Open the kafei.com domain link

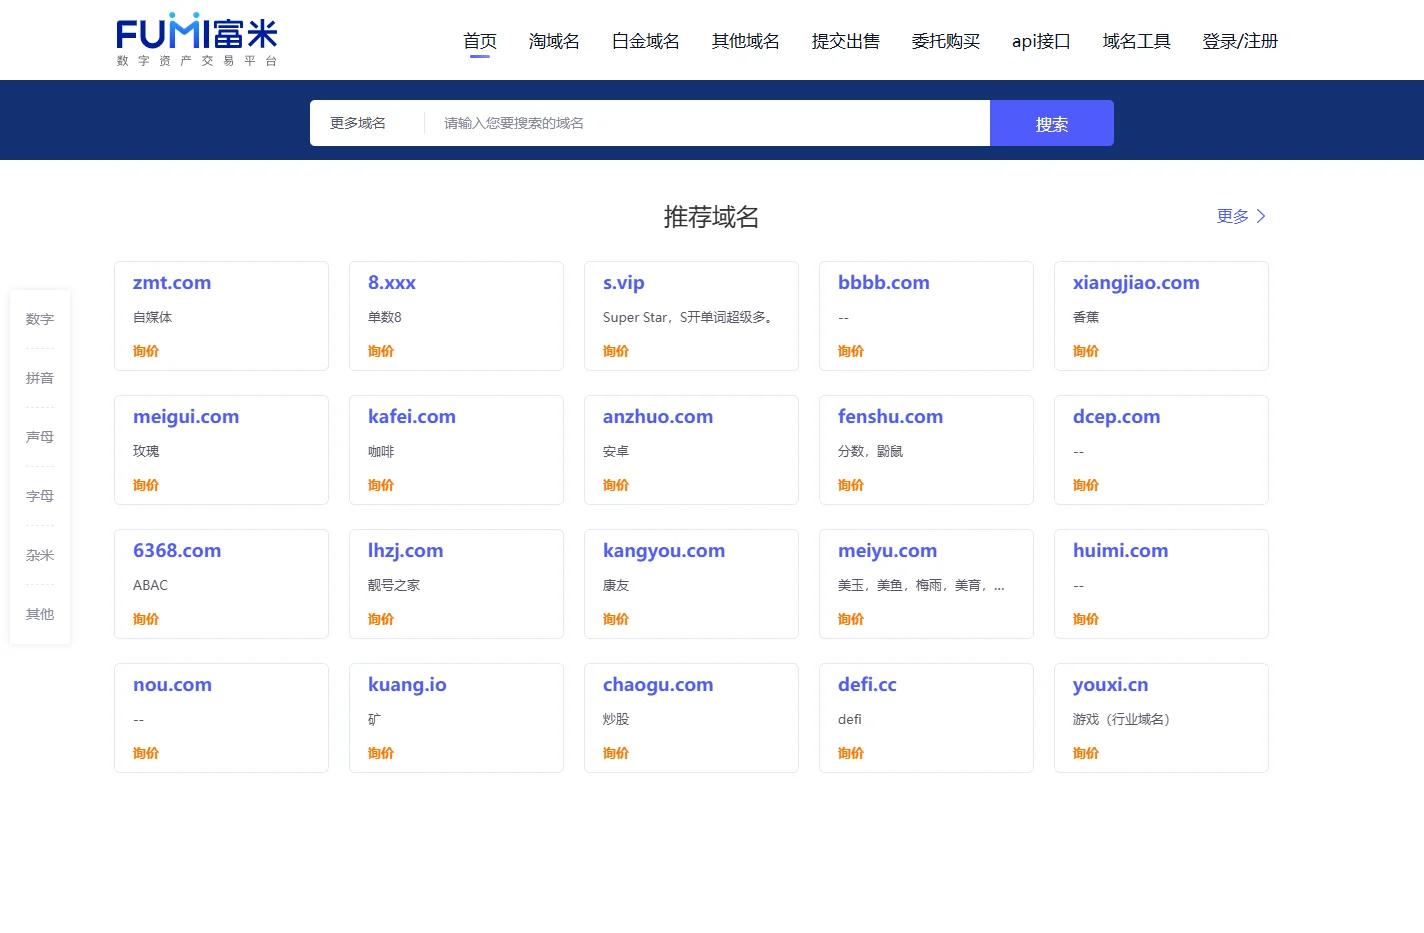[x=412, y=417]
